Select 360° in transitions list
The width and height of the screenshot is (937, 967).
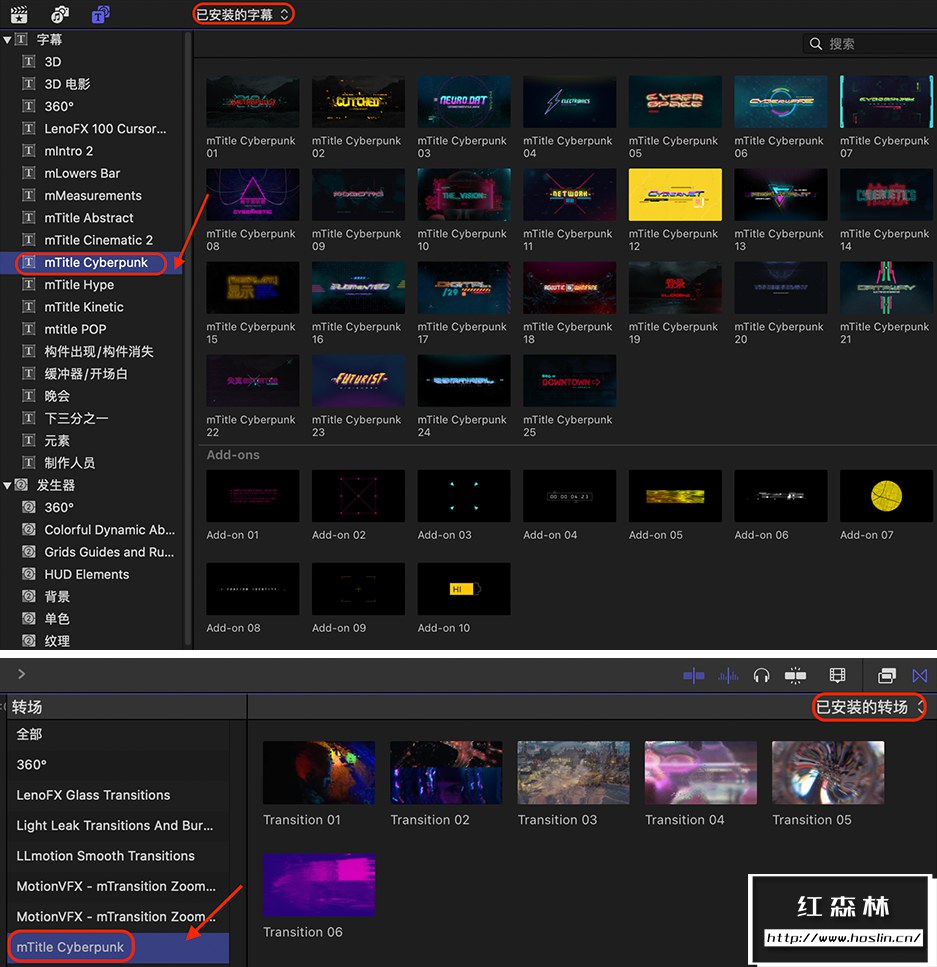point(31,765)
